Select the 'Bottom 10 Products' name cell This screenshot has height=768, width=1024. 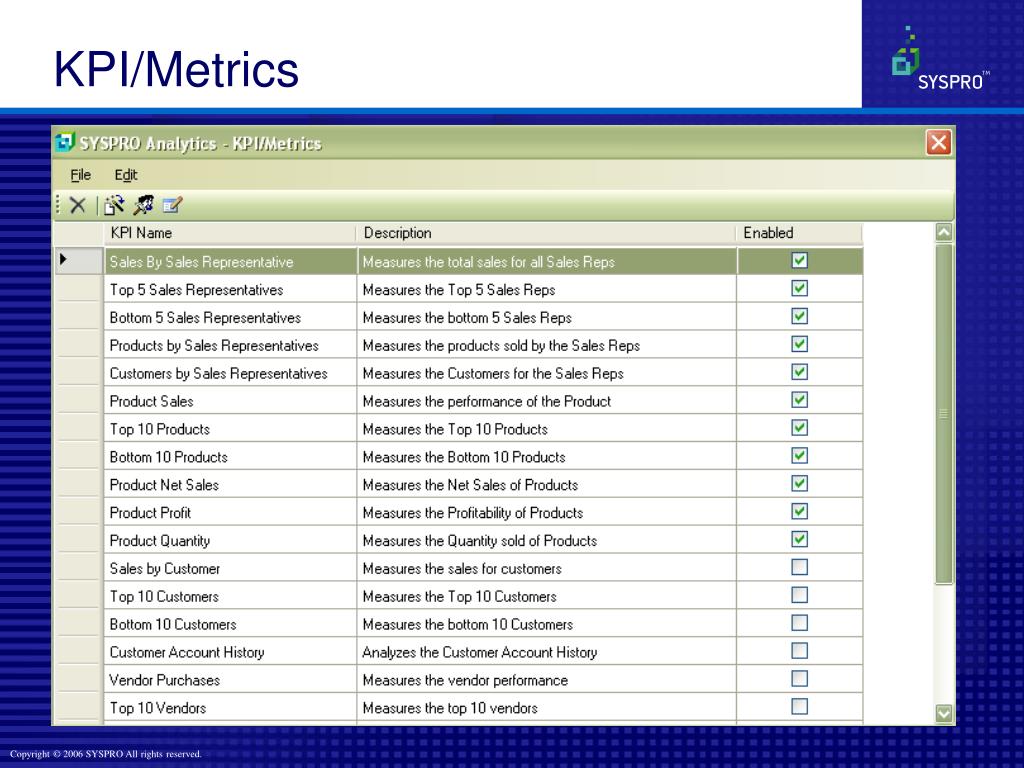231,456
